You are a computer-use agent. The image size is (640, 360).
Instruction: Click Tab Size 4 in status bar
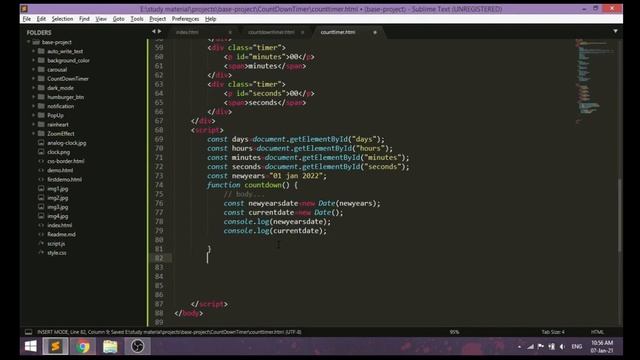coord(553,332)
